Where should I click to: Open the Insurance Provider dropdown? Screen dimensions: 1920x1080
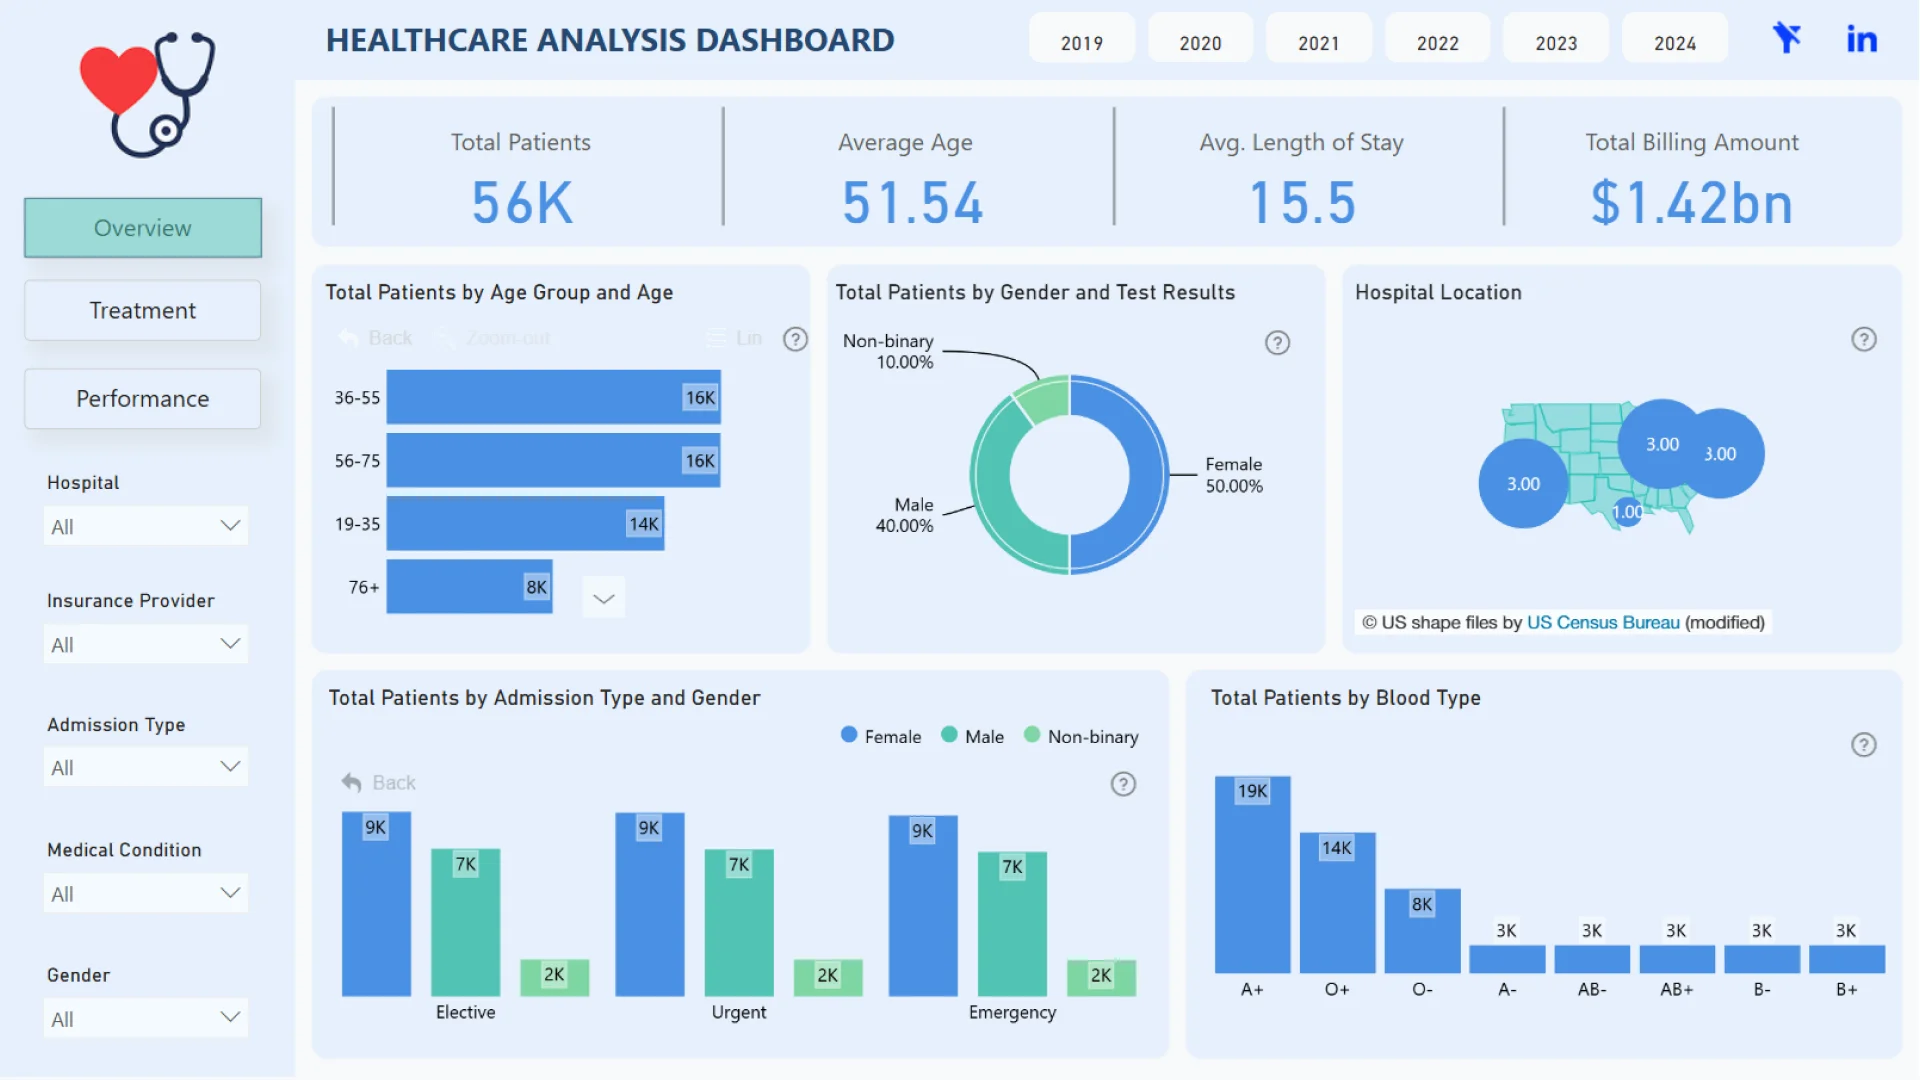[146, 644]
